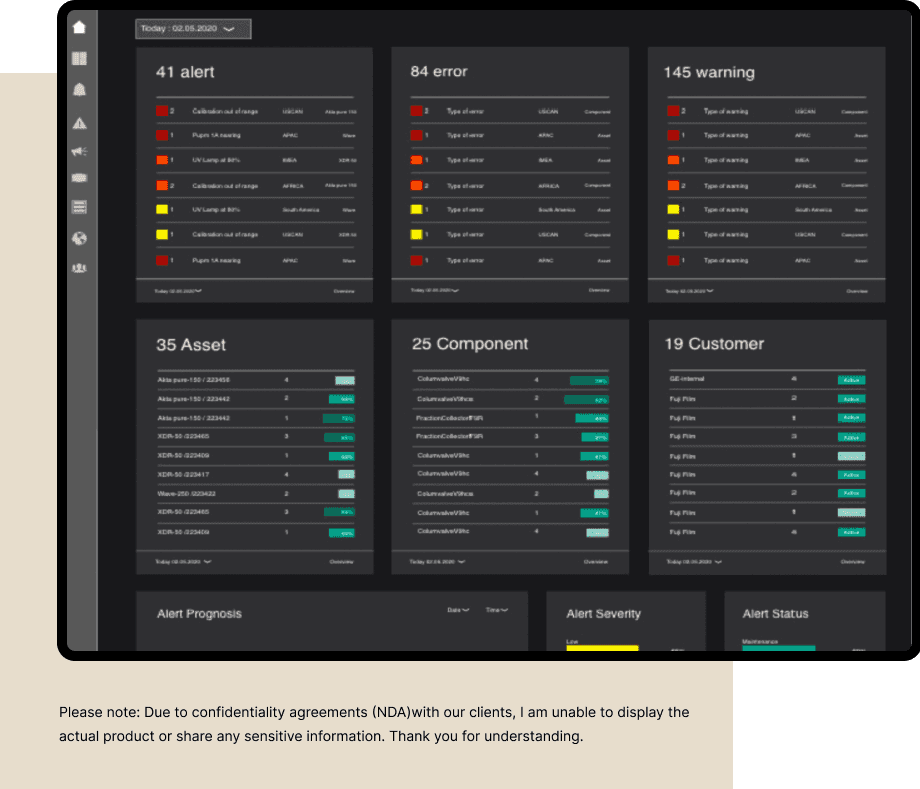Open the top 'Today : 02.05.2020' date dropdown
920x789 pixels.
click(193, 29)
